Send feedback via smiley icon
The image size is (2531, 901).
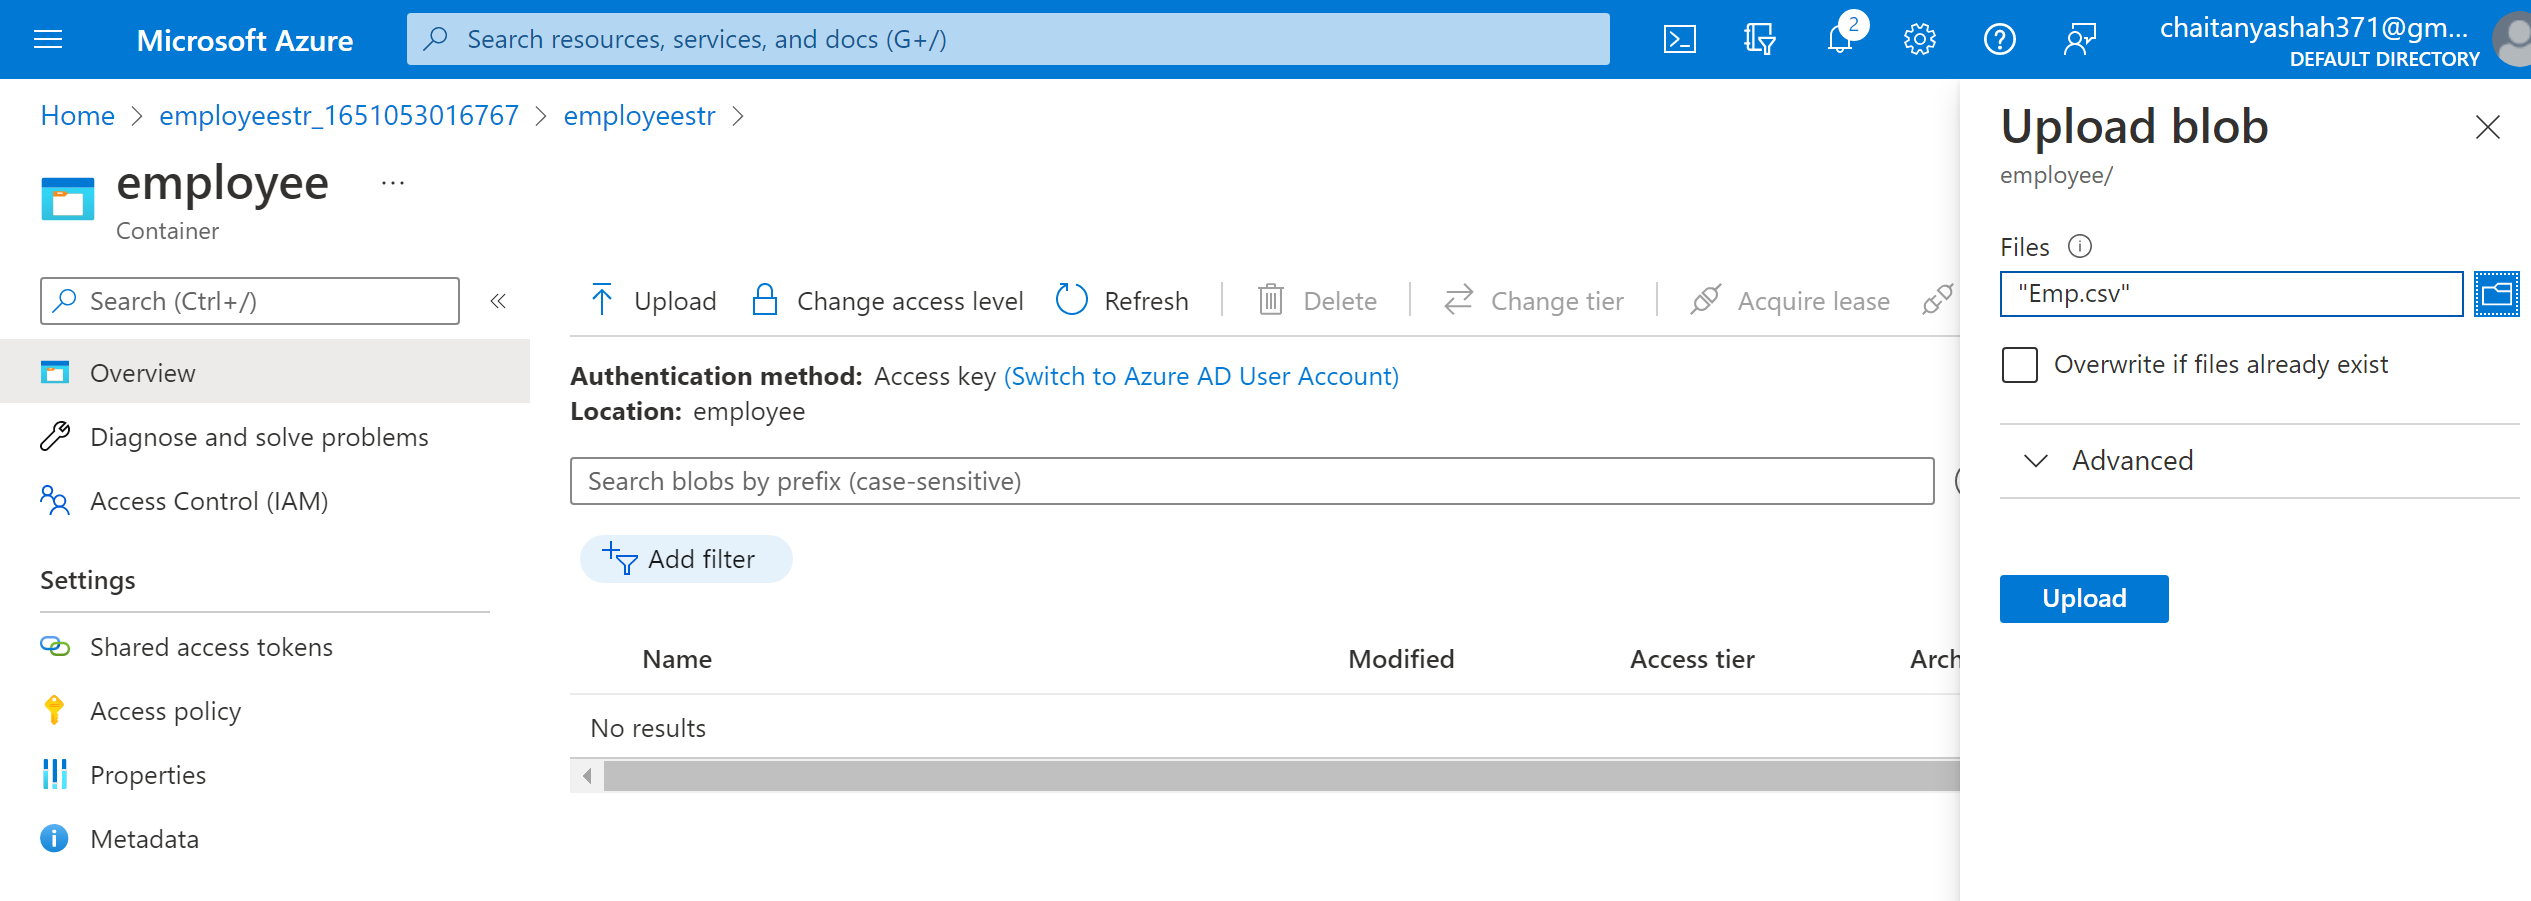[2079, 39]
